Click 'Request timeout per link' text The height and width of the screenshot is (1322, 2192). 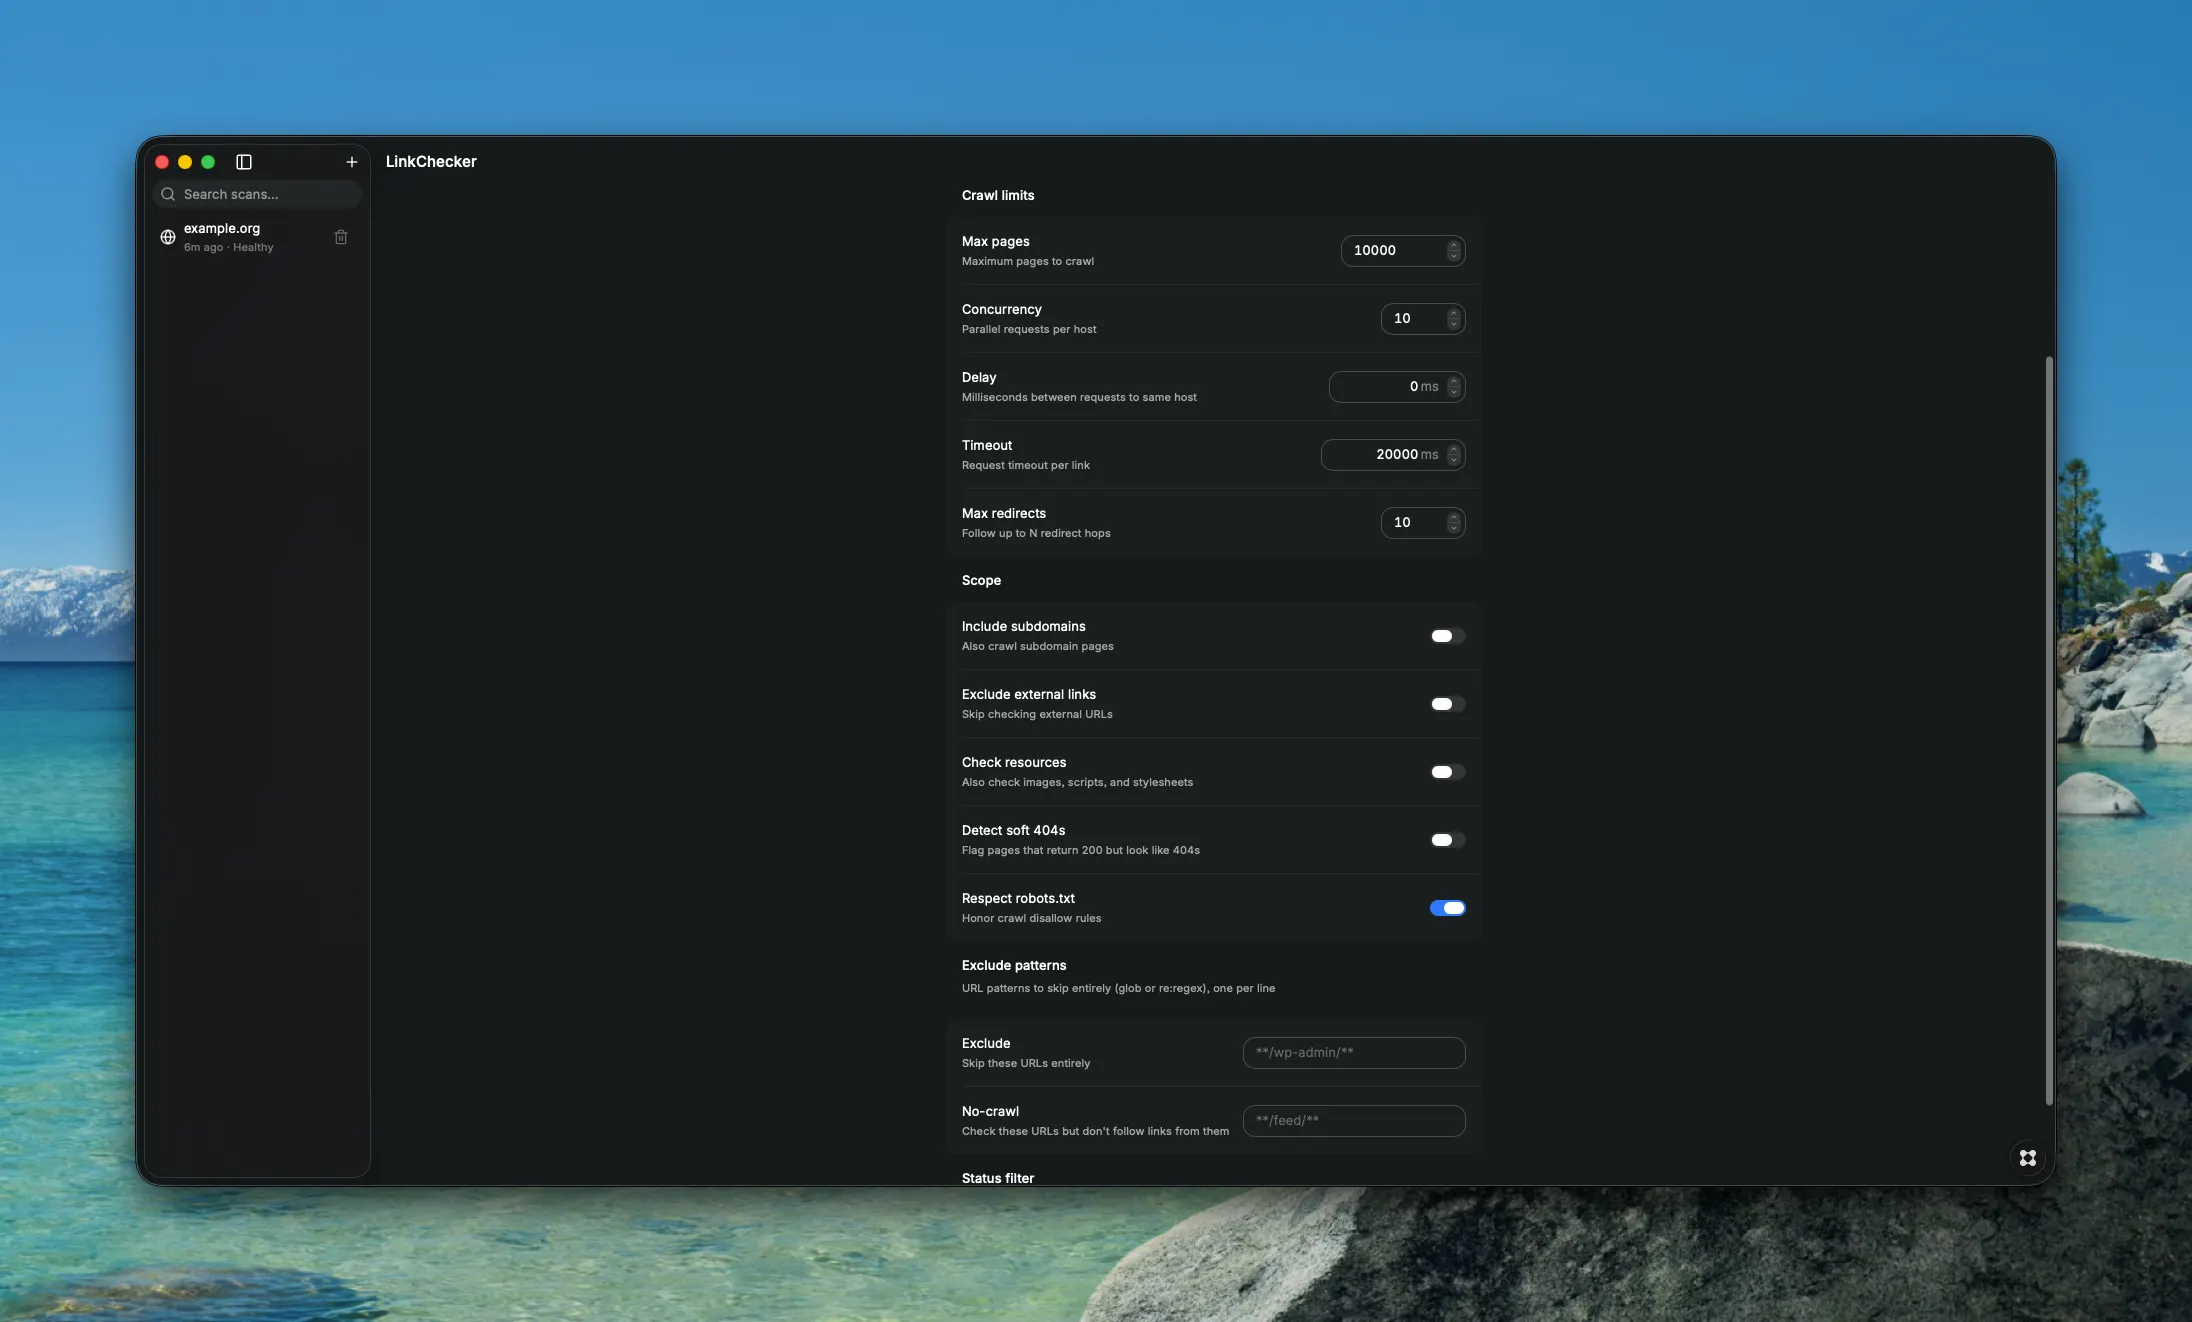click(x=1026, y=465)
